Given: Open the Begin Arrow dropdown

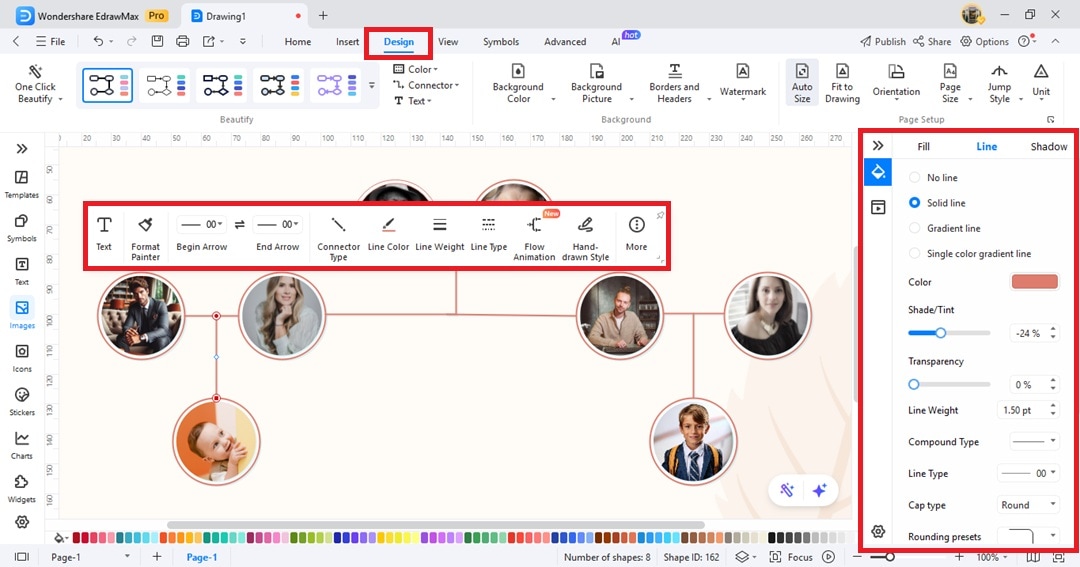Looking at the screenshot, I should [x=201, y=225].
